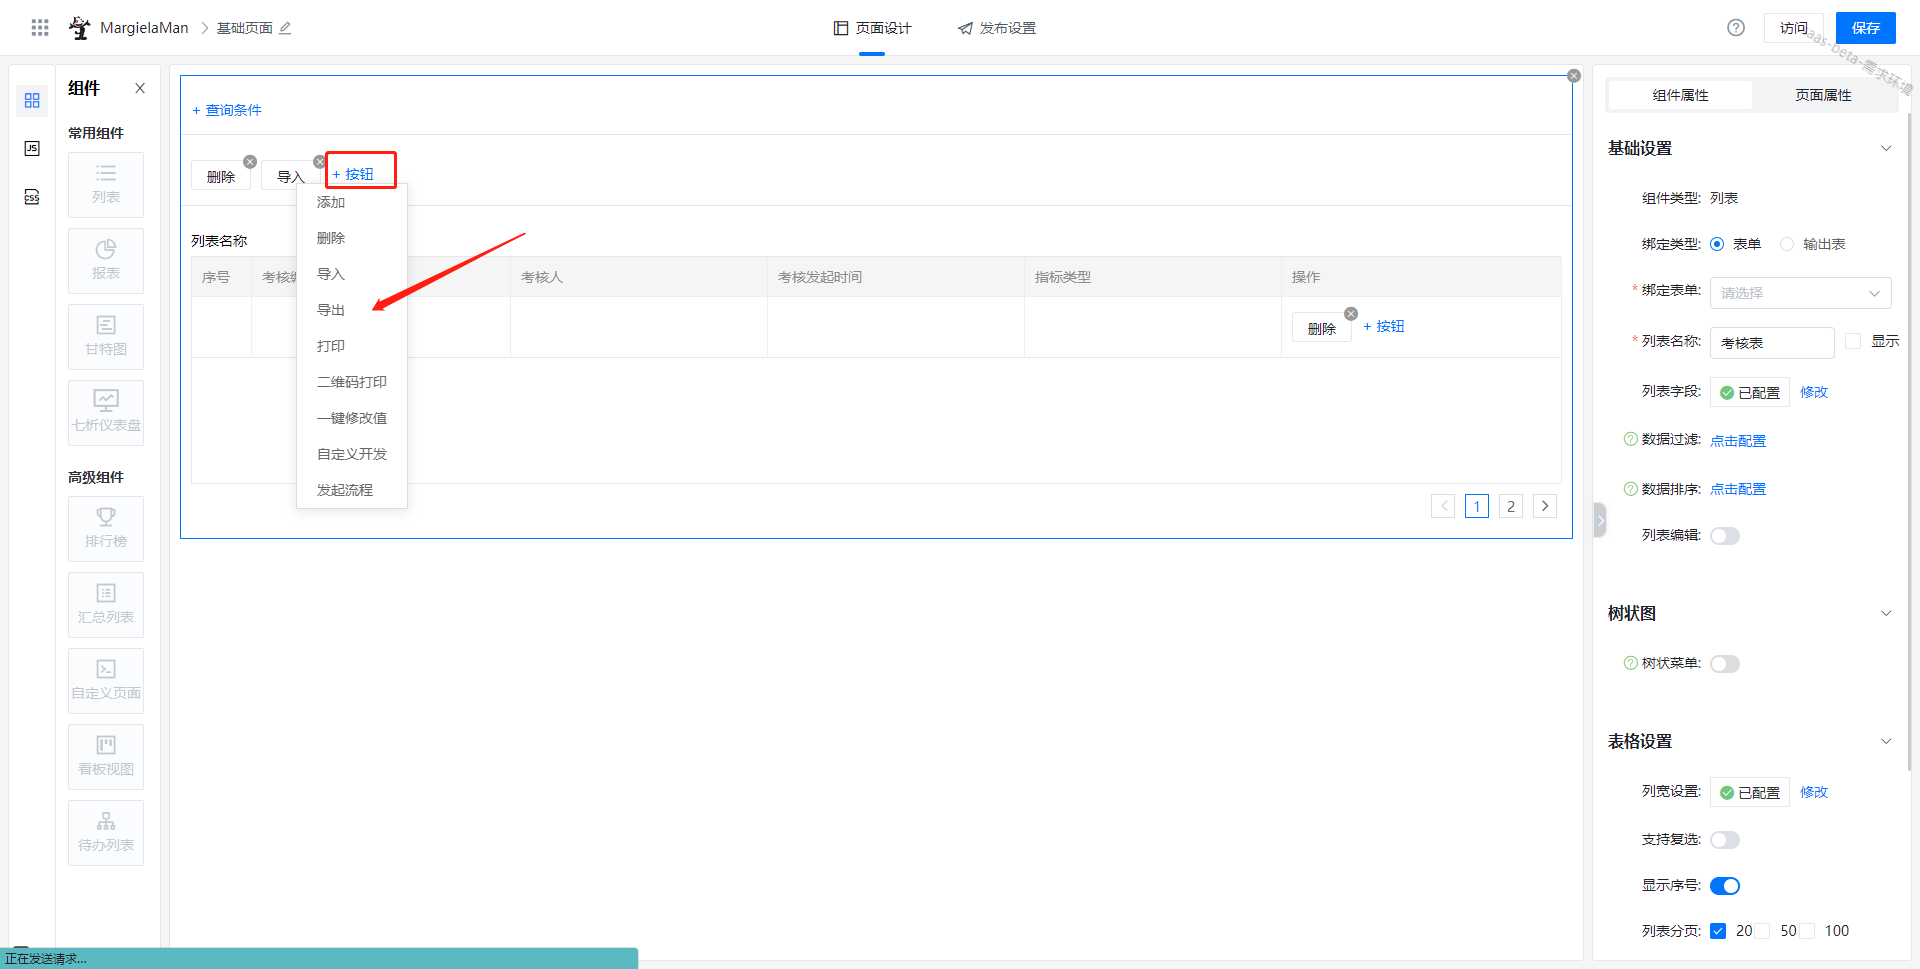Viewport: 1920px width, 969px height.
Task: Select the 待办列表 component
Action: click(x=106, y=833)
